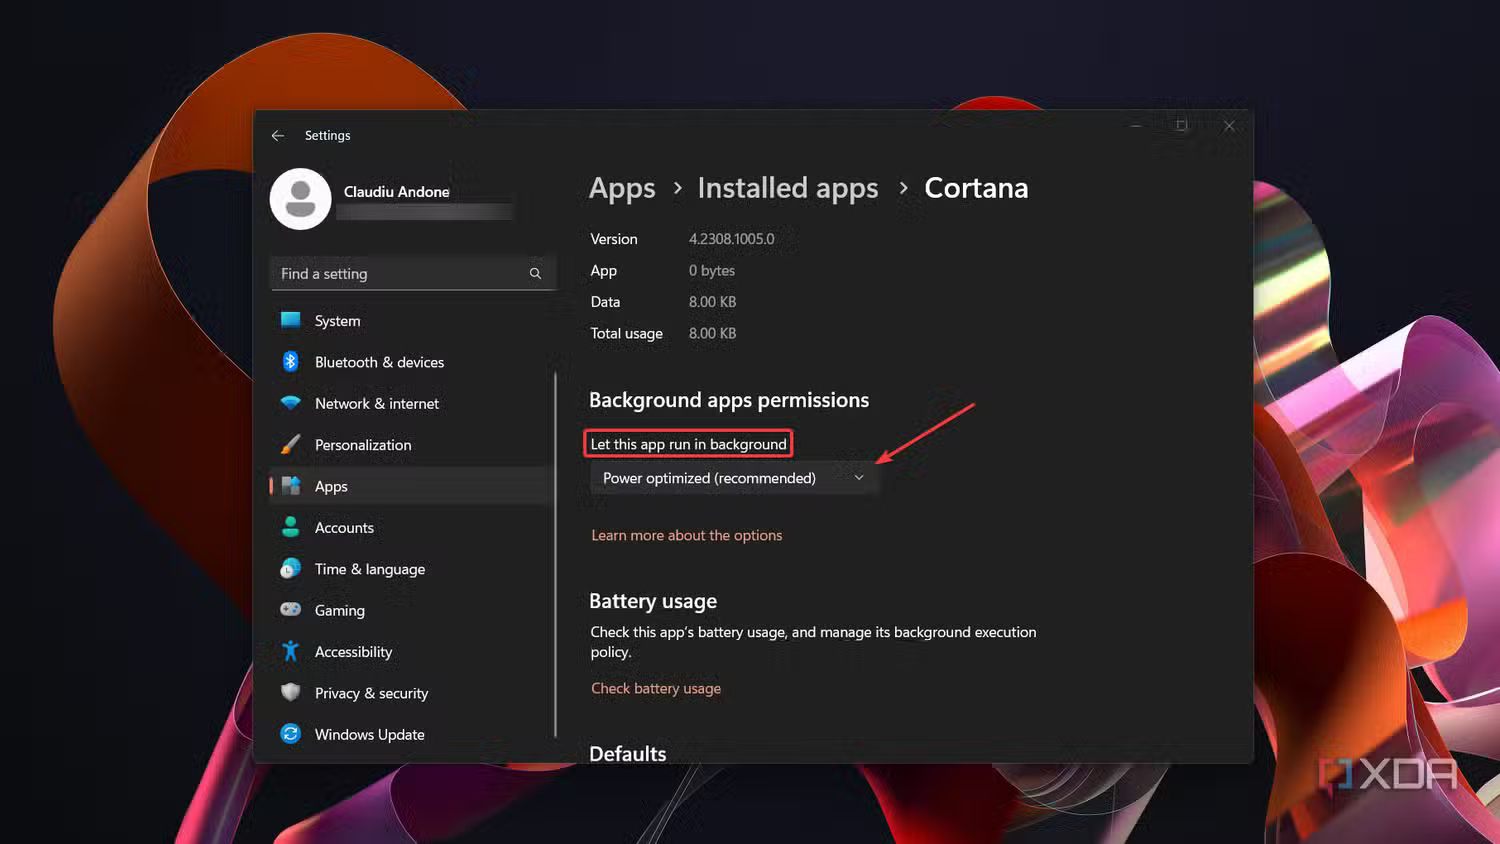
Task: Open Gaming settings
Action: click(x=290, y=610)
